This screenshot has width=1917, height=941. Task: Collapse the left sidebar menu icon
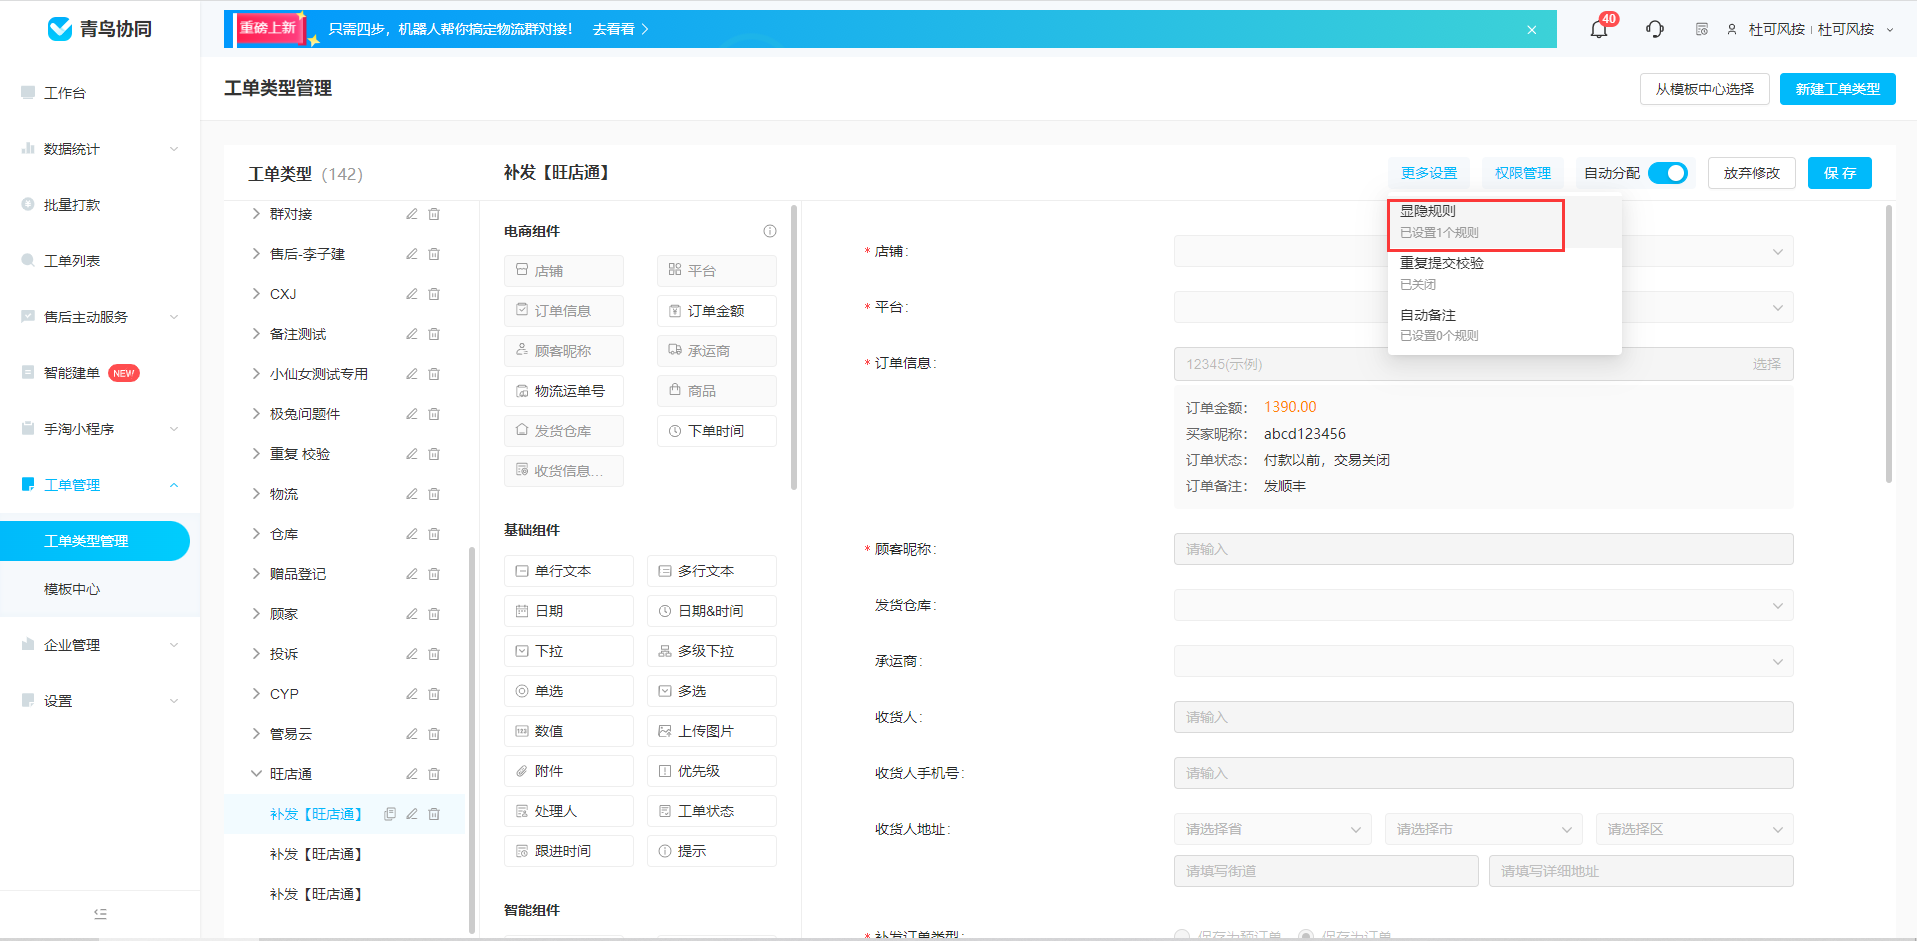pos(100,914)
